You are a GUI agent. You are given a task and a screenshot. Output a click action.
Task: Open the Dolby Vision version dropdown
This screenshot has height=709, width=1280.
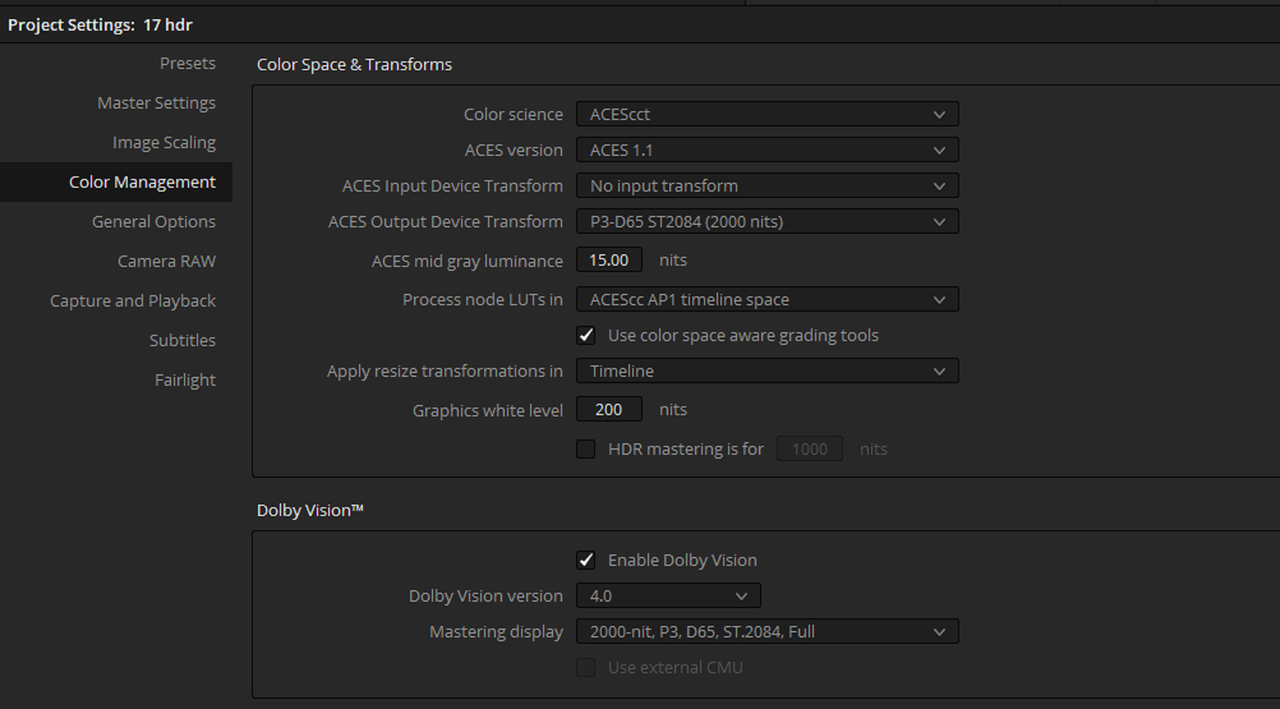pos(668,595)
